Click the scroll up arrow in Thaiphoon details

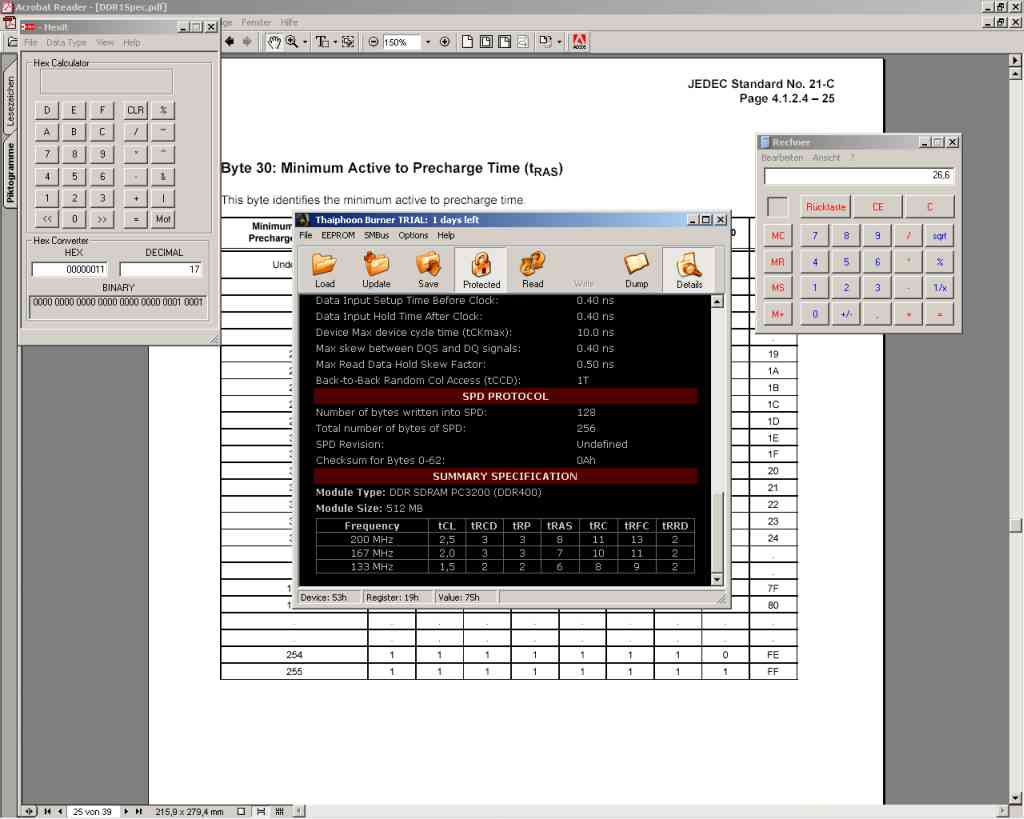[717, 302]
